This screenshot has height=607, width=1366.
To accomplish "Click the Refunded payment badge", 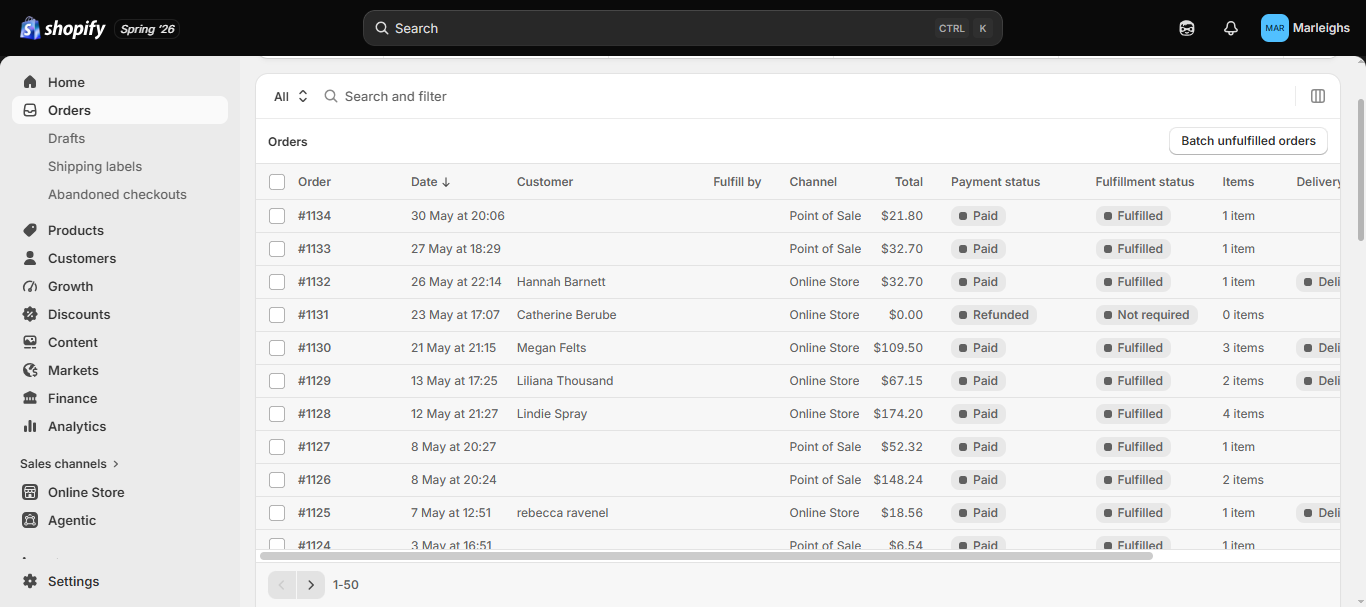I will [994, 315].
